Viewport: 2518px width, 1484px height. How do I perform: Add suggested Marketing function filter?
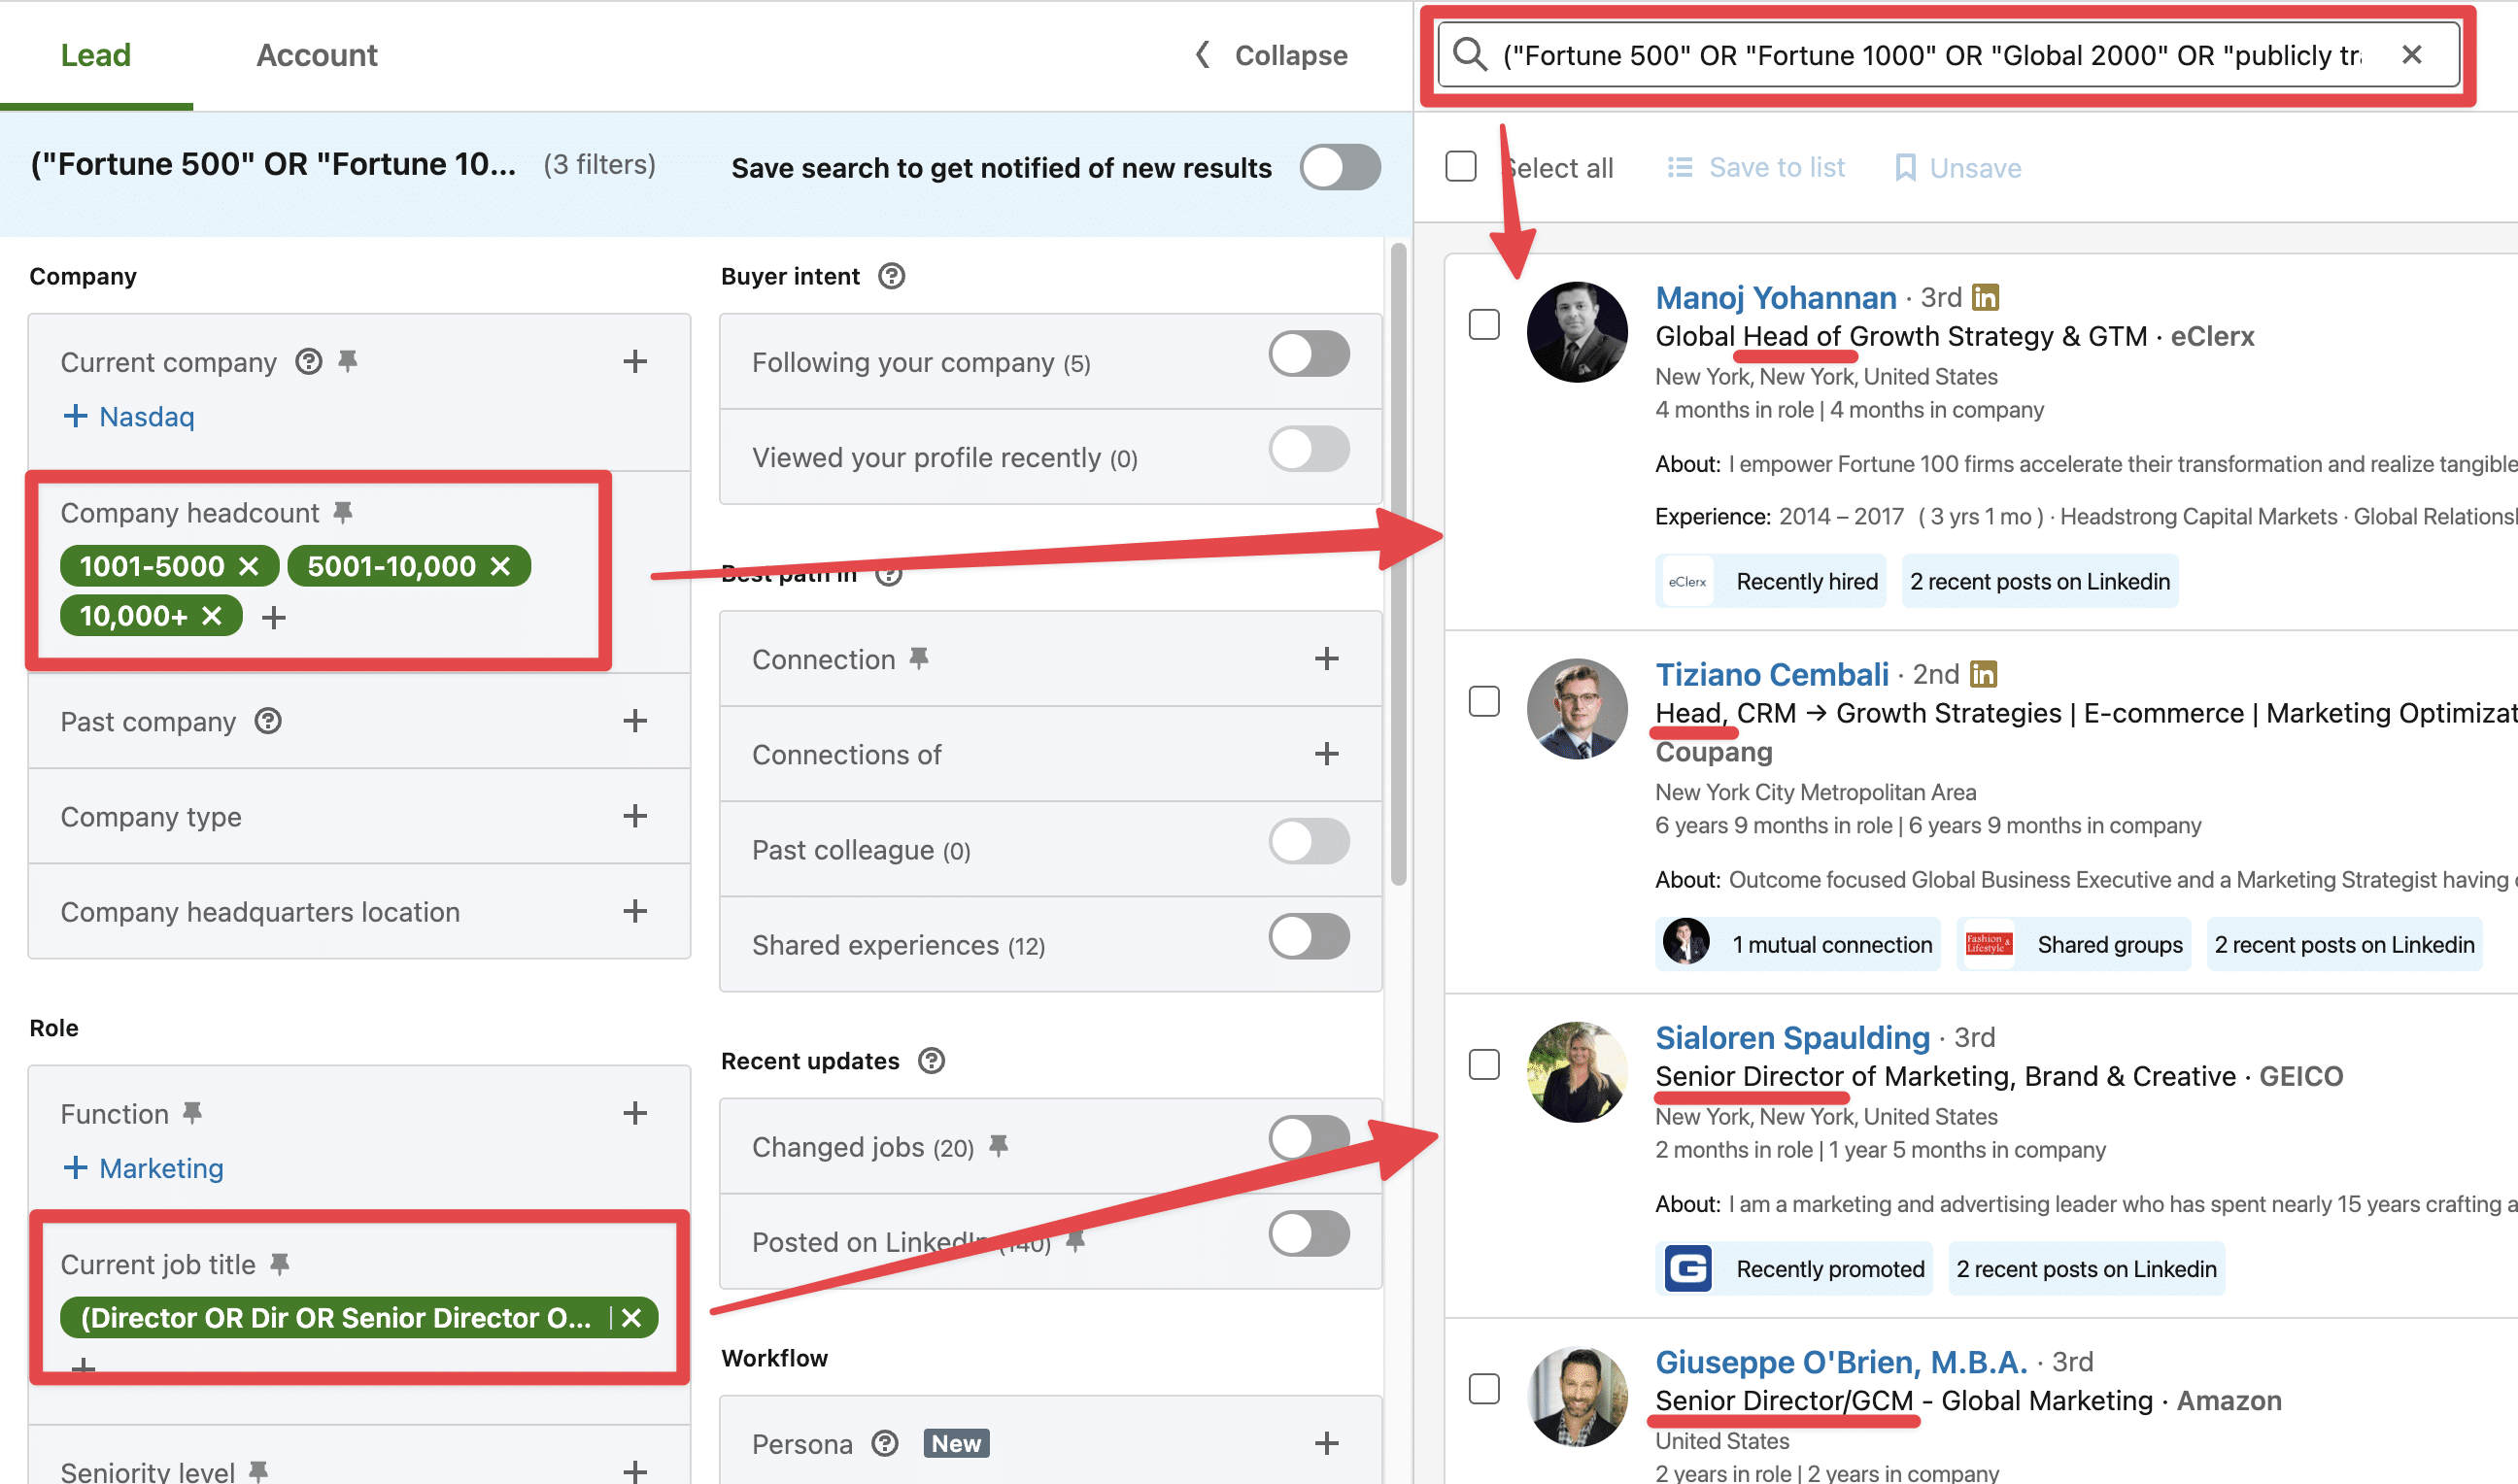143,1167
